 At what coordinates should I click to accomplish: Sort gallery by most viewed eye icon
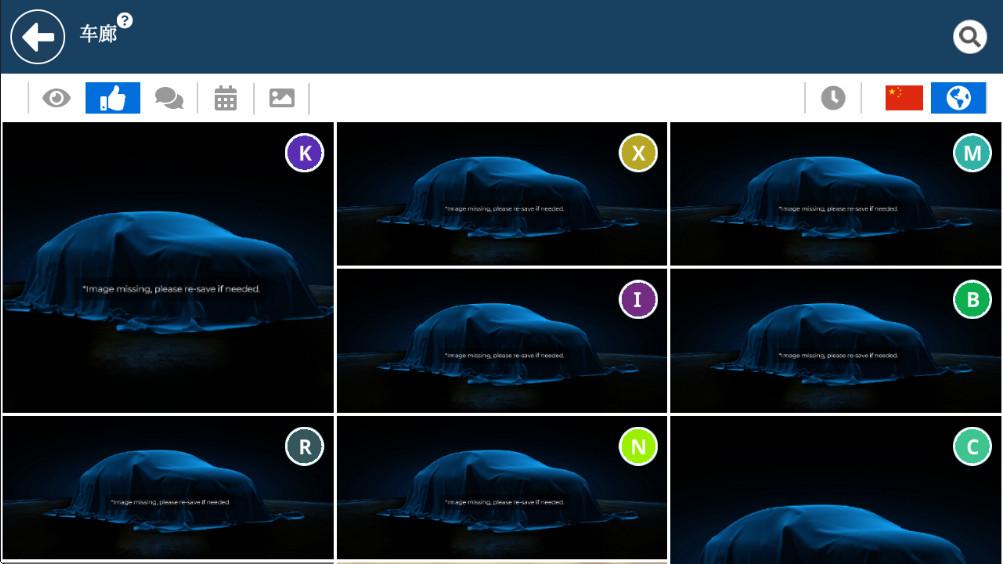coord(57,98)
